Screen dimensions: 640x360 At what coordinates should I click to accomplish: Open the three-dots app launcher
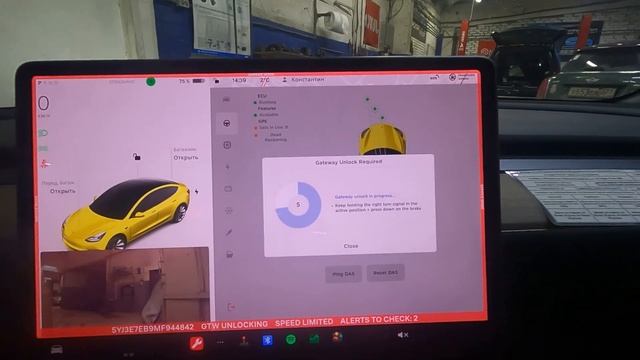point(220,342)
